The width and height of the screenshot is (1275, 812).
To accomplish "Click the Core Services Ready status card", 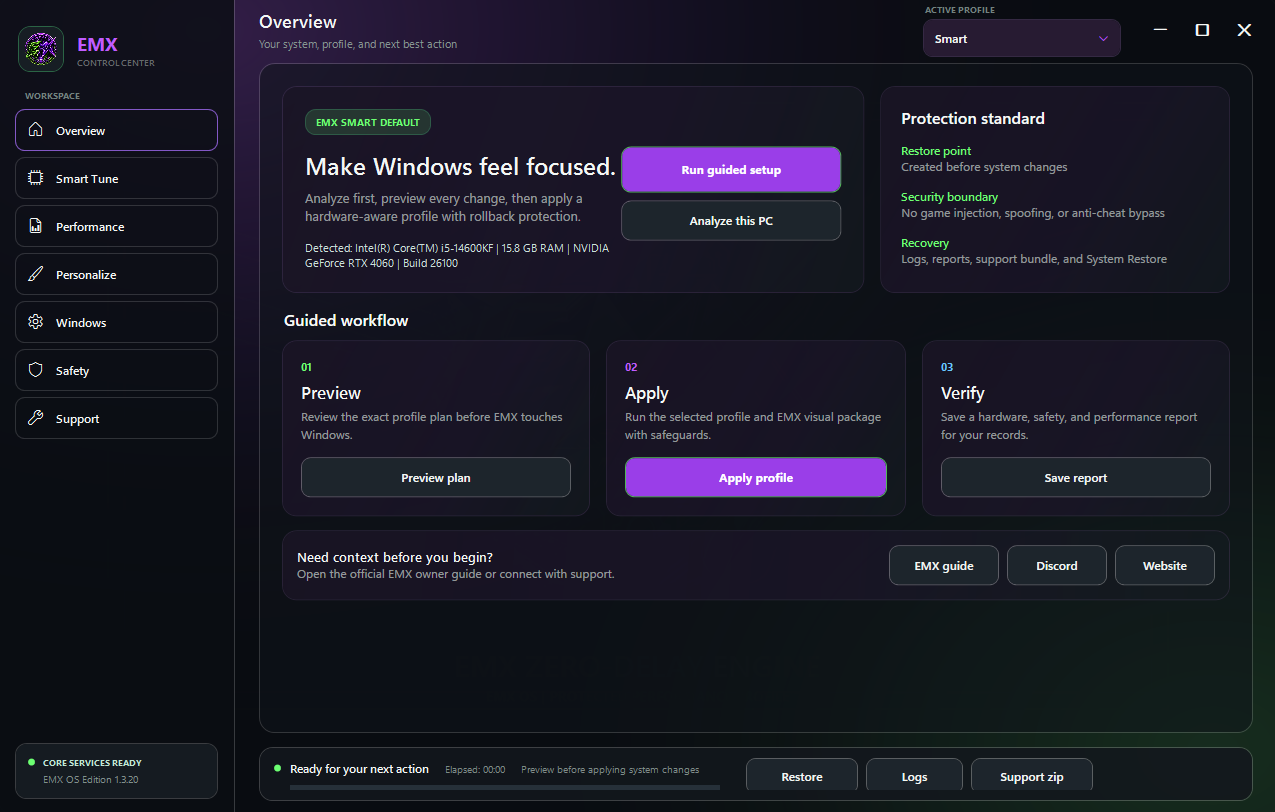I will (x=116, y=771).
